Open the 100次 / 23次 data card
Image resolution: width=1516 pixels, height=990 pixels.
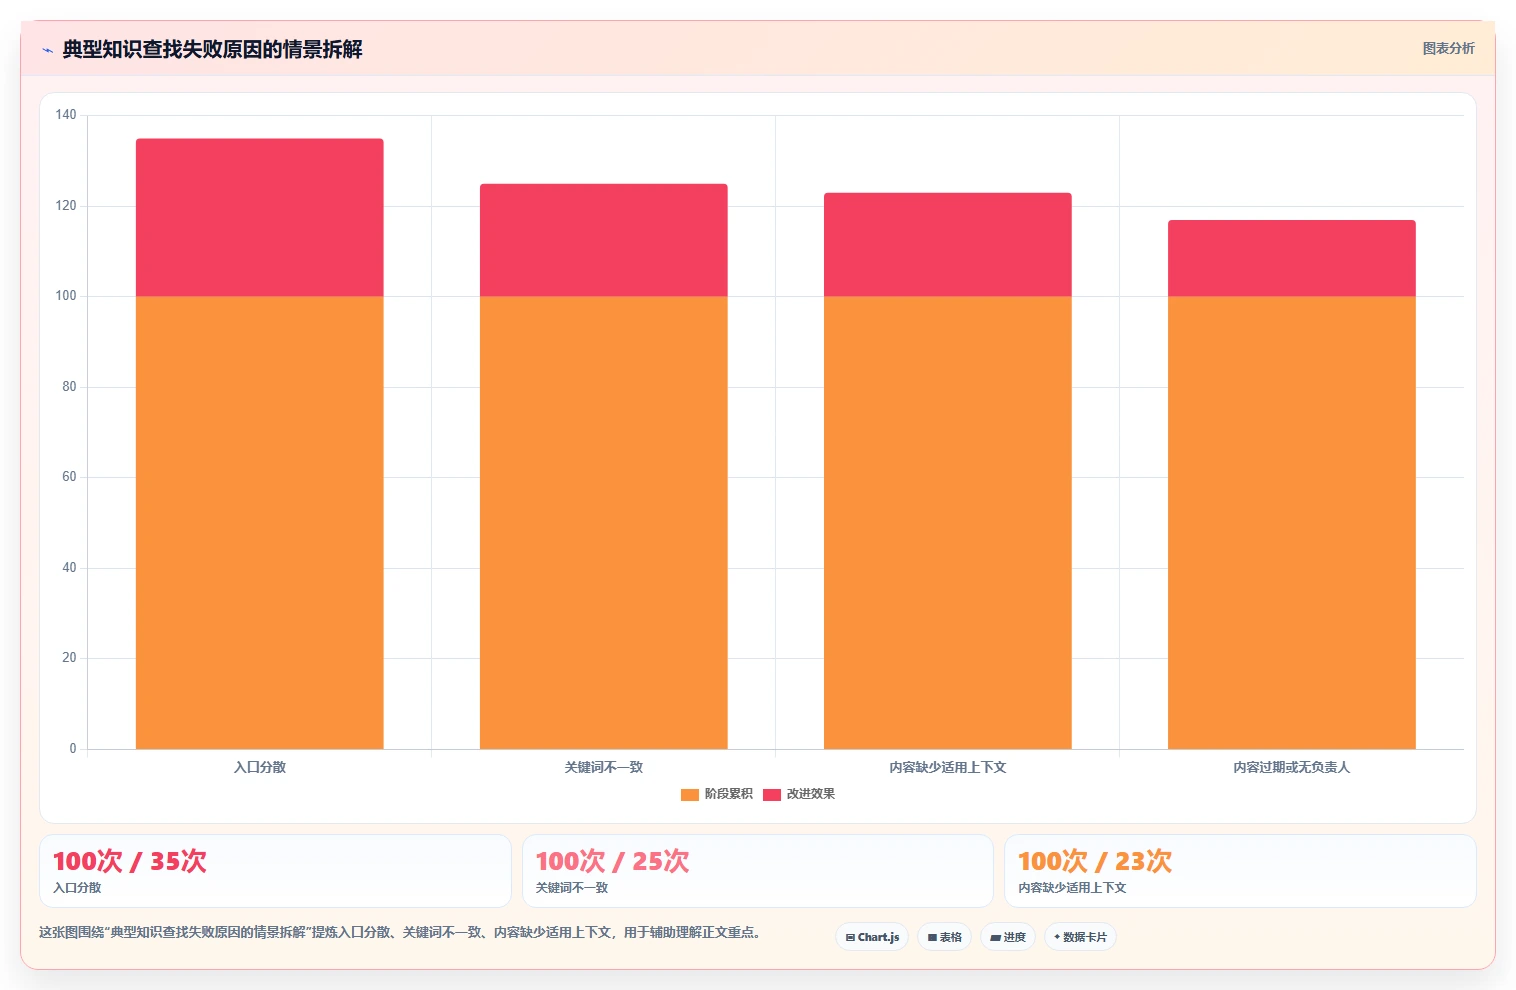[x=1240, y=871]
